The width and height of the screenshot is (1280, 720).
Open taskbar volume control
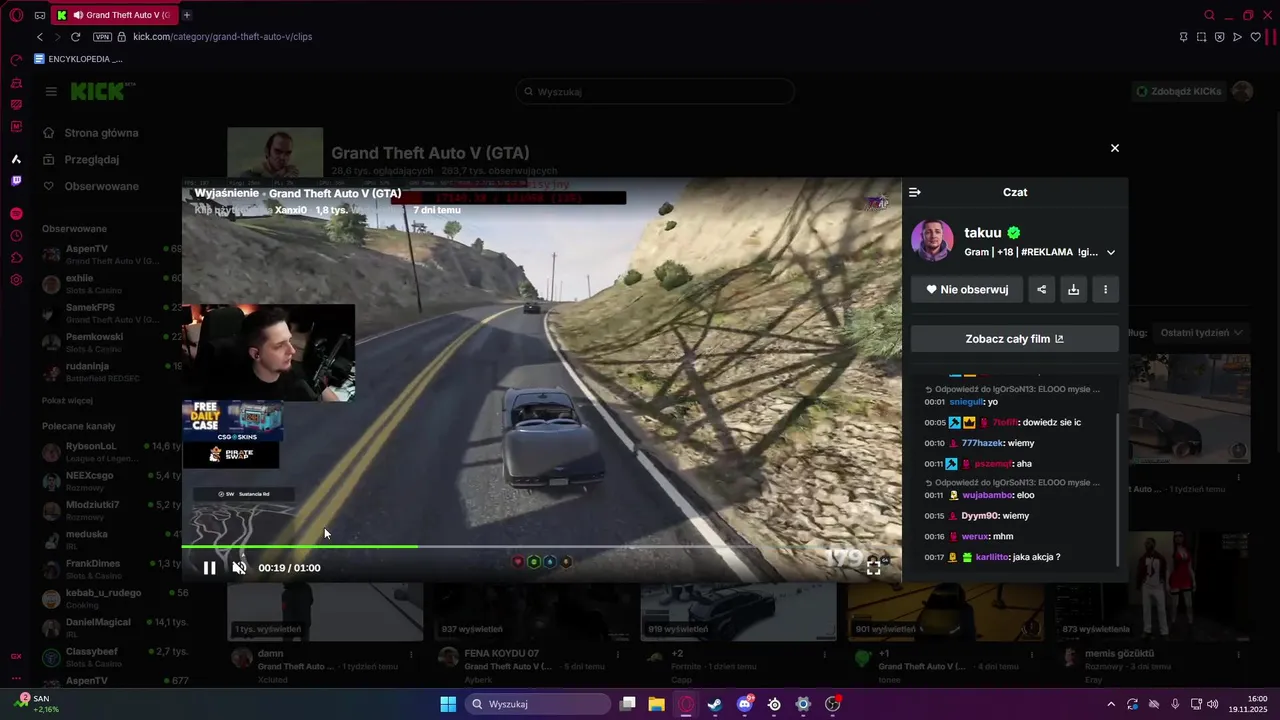point(1212,704)
